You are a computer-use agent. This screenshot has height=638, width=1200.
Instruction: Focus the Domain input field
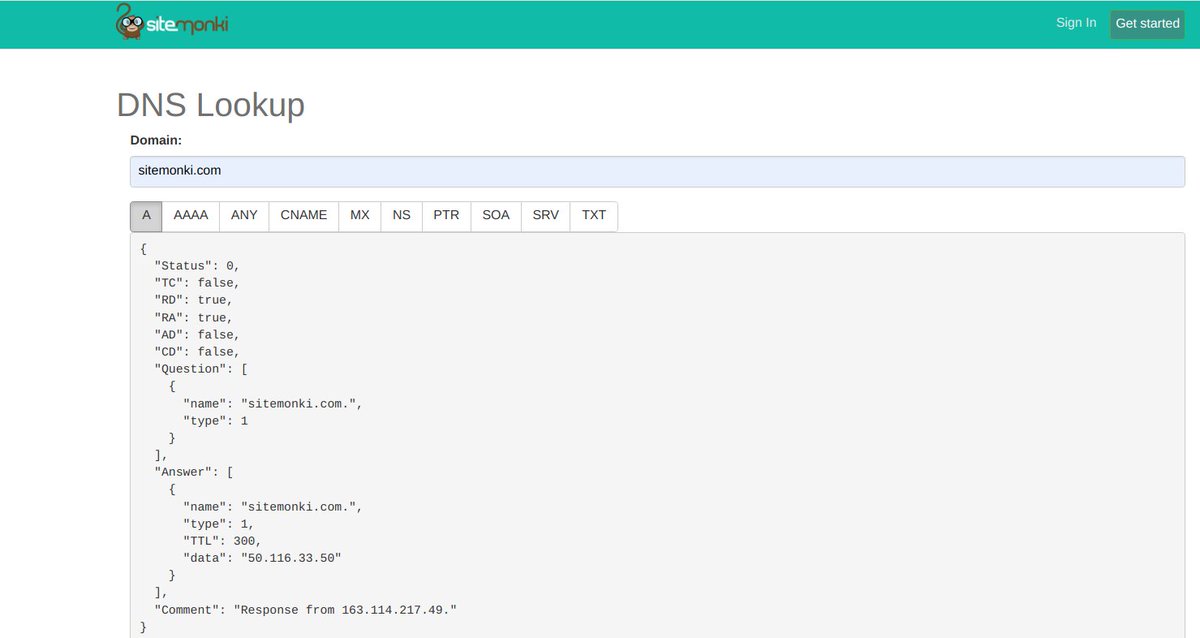(x=657, y=171)
